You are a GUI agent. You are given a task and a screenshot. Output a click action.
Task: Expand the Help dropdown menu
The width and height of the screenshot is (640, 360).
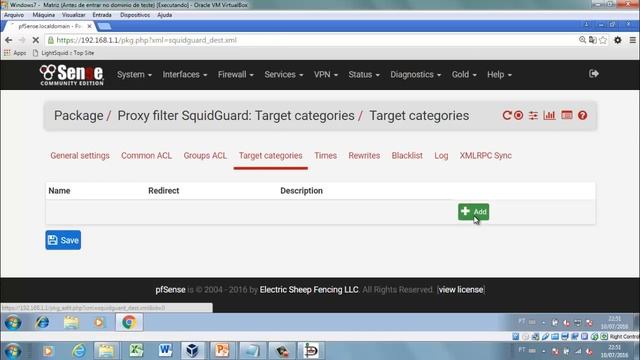click(499, 75)
